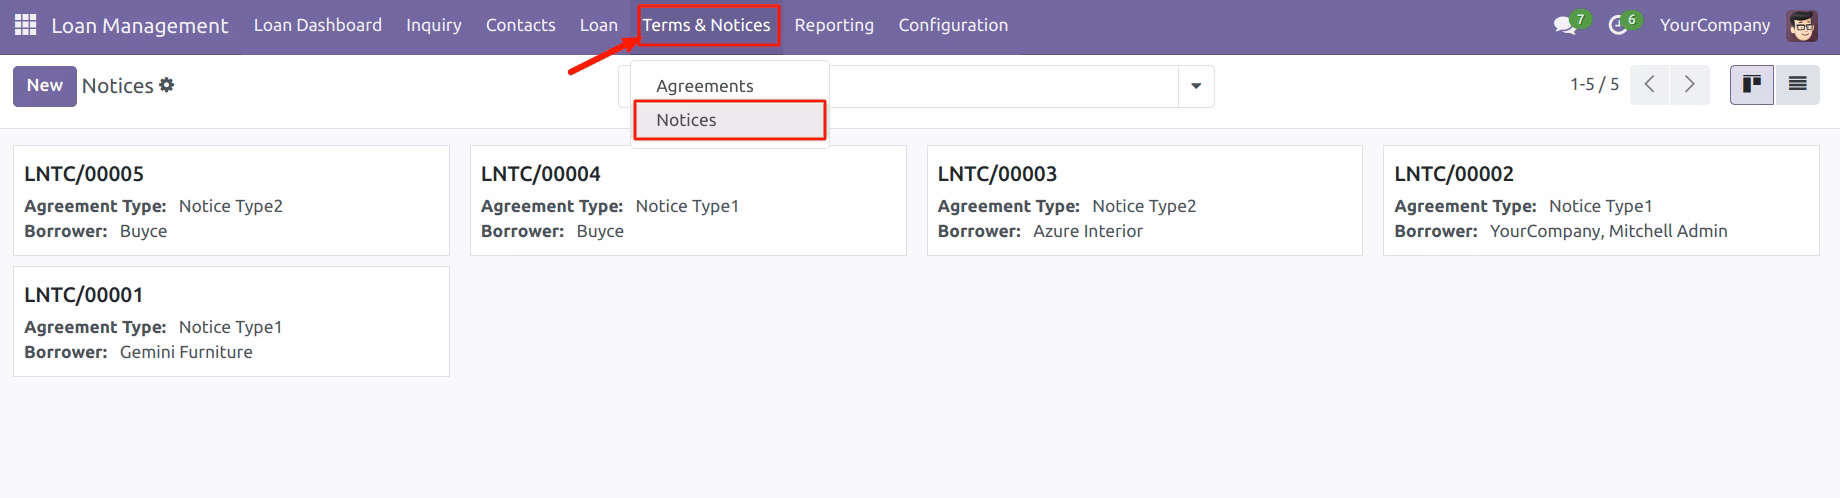Click the Loan Management app title
Image resolution: width=1840 pixels, height=498 pixels.
[140, 26]
